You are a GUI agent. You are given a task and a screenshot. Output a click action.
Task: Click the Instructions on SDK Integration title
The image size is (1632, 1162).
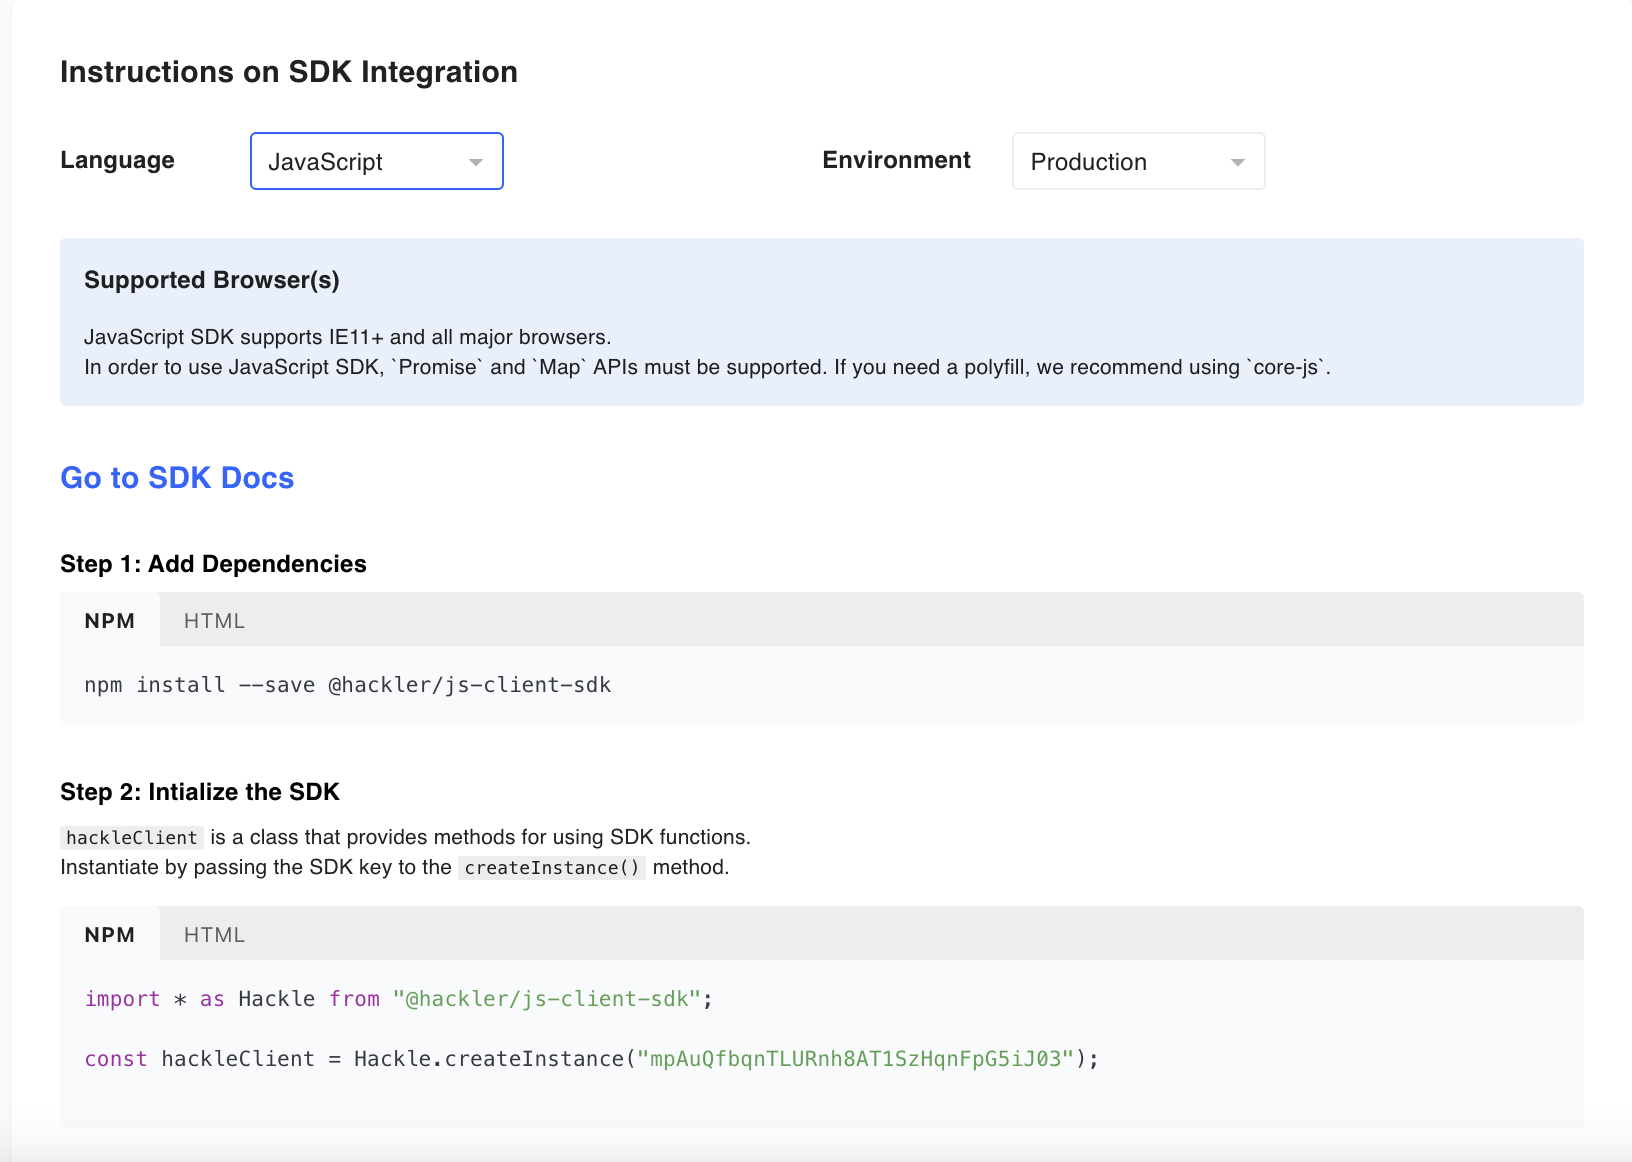point(289,72)
